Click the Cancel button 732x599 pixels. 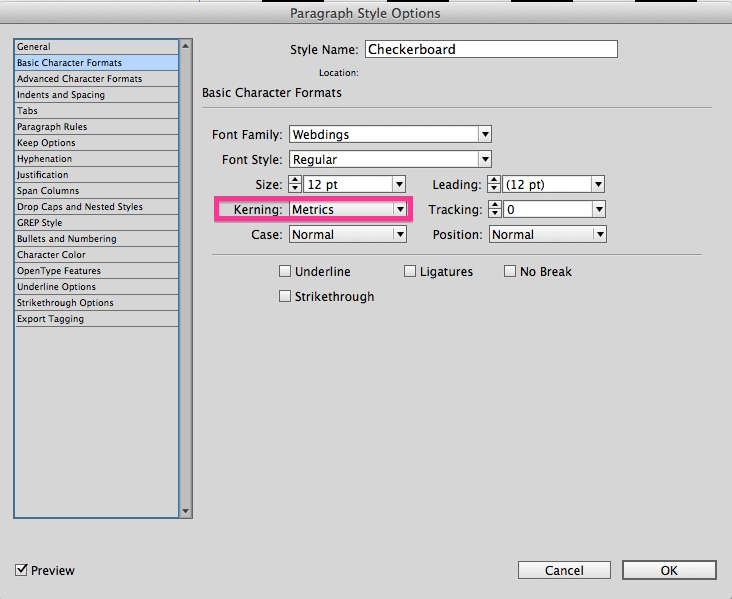[564, 570]
